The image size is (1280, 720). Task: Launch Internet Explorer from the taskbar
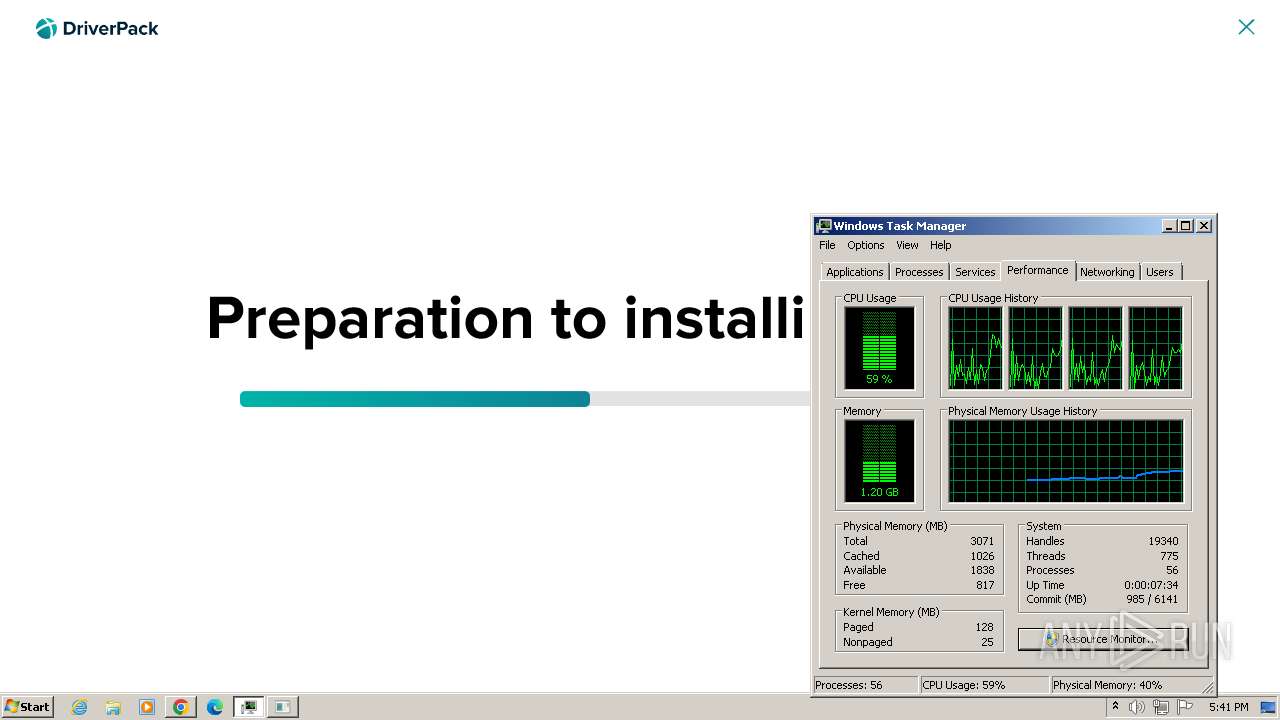click(x=80, y=707)
